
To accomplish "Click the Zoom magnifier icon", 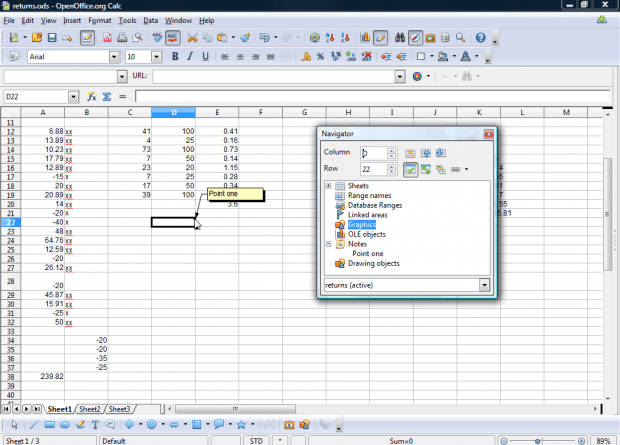I will 460,38.
